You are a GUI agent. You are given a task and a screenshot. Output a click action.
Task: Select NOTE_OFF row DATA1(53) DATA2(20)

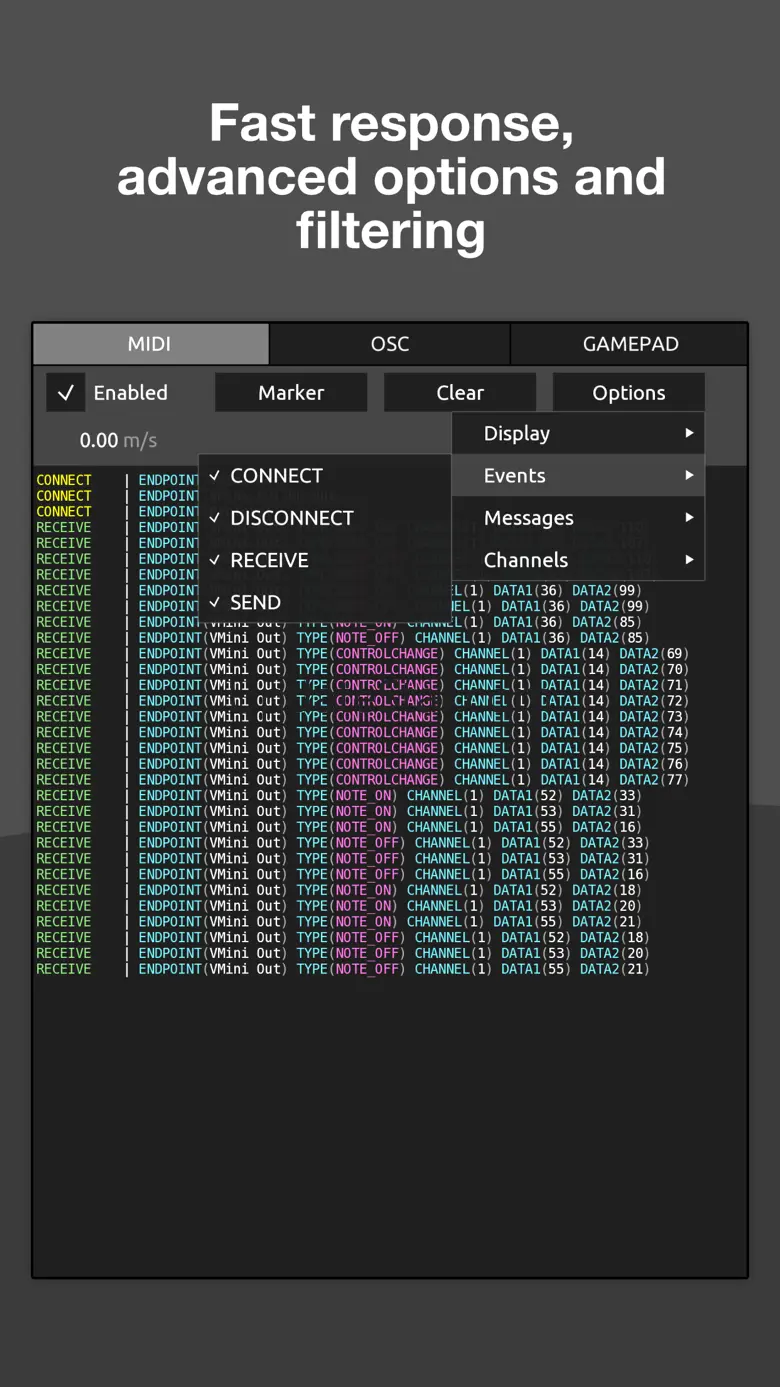pos(343,953)
